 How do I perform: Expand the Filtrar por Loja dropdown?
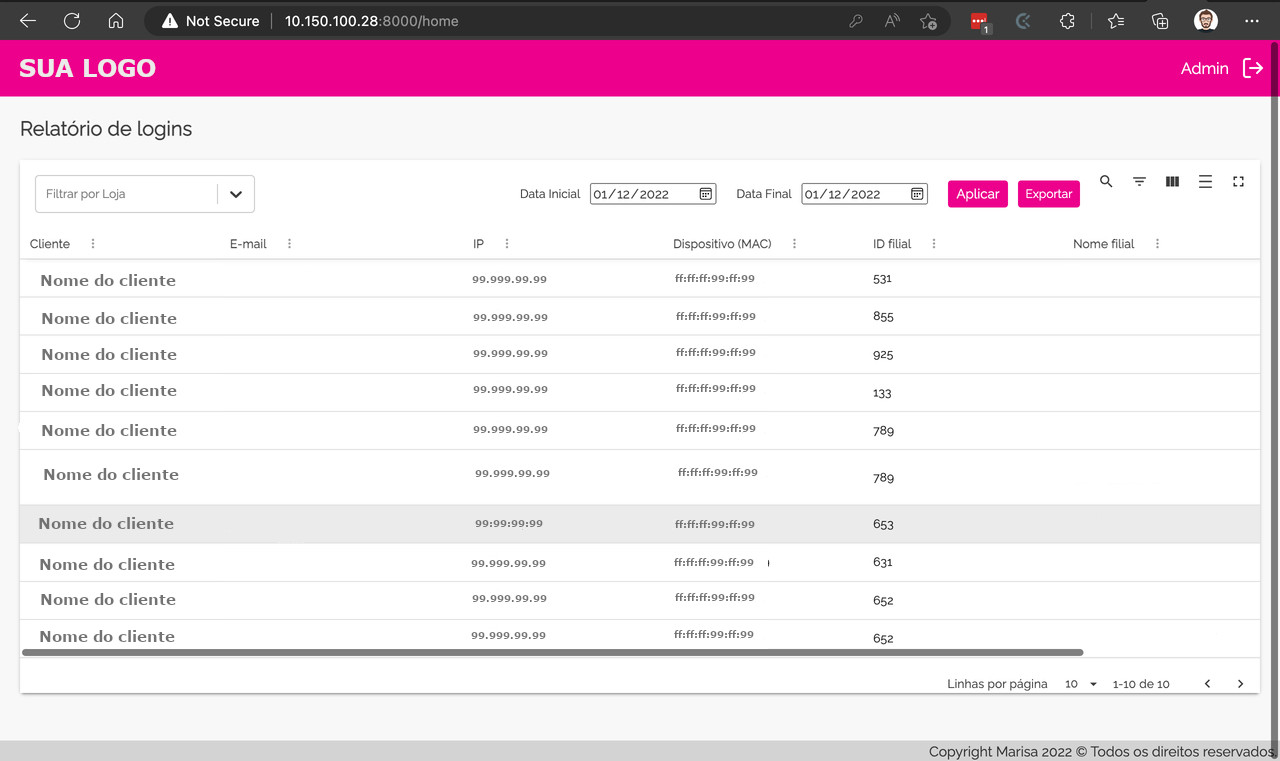click(x=236, y=193)
